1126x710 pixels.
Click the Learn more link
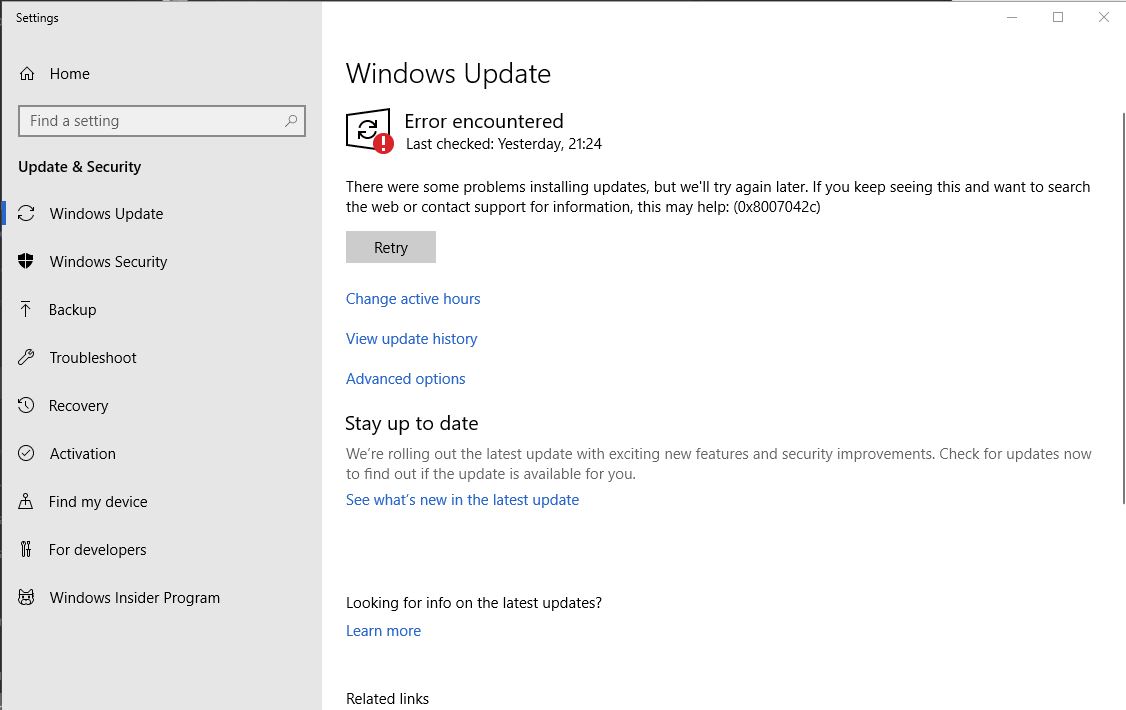(383, 630)
